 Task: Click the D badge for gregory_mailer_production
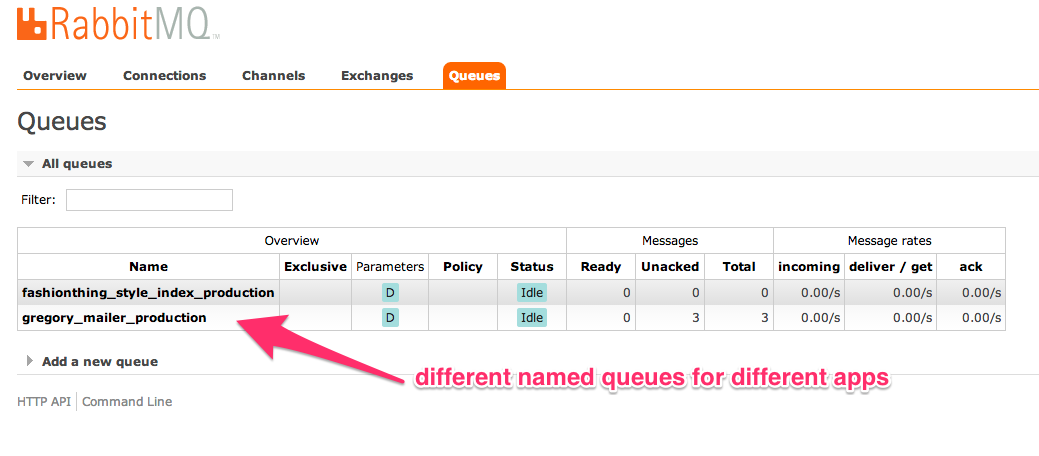(390, 317)
